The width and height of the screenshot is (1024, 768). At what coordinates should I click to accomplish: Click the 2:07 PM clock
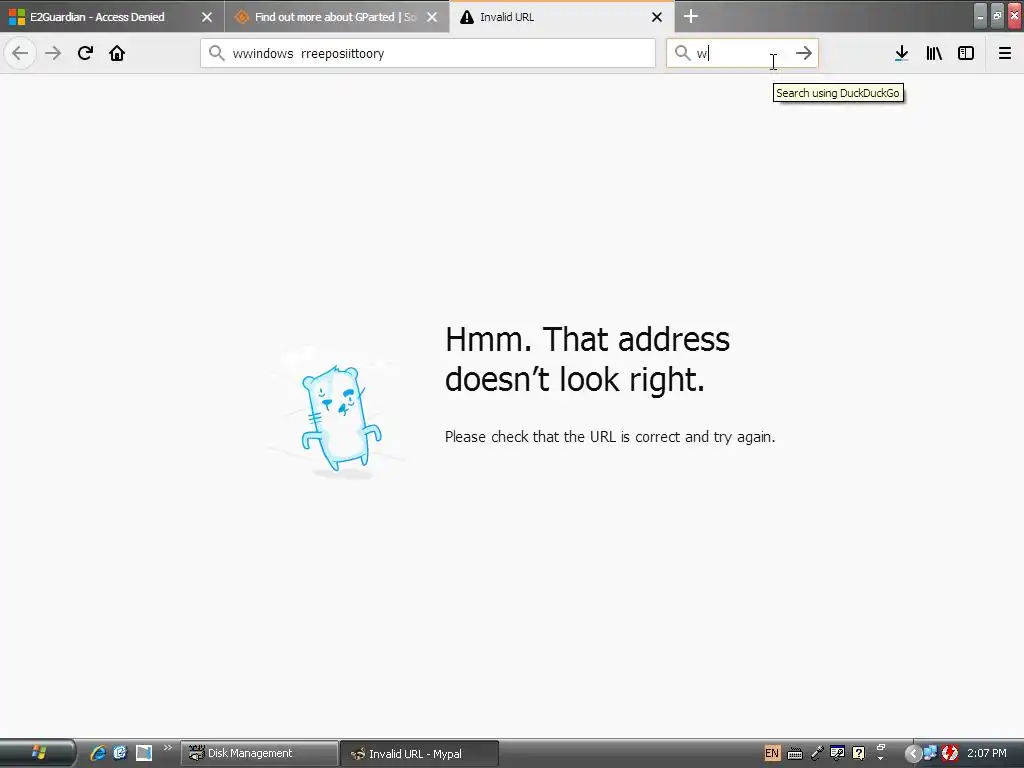tap(987, 753)
